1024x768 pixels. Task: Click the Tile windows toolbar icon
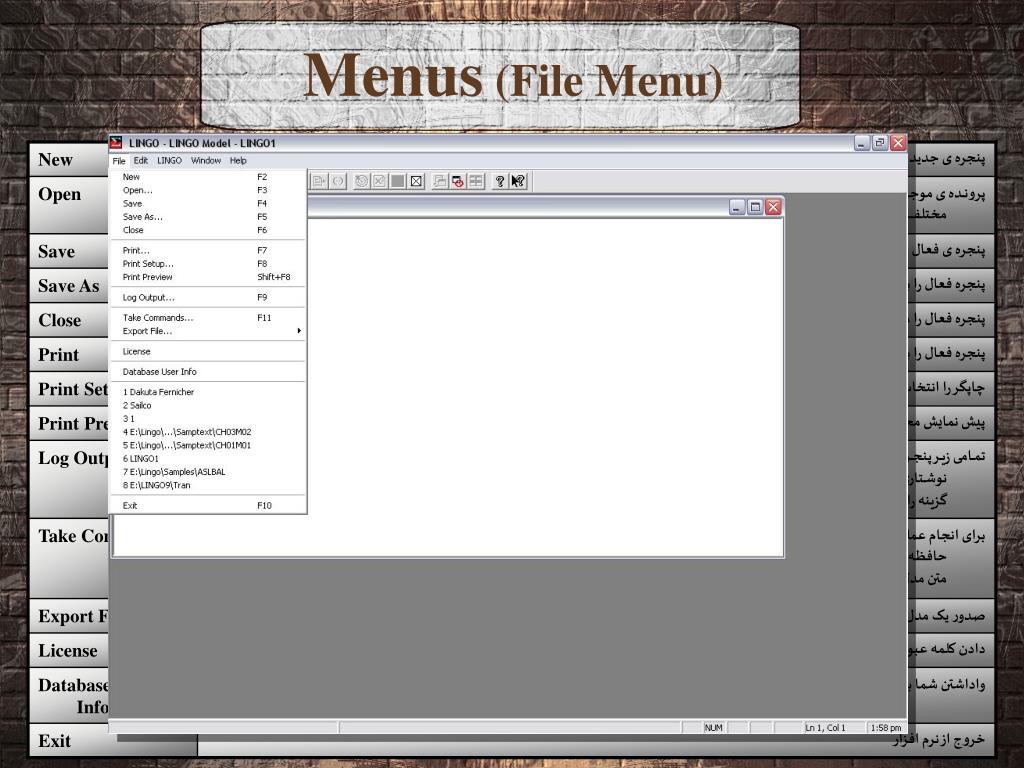pos(476,181)
